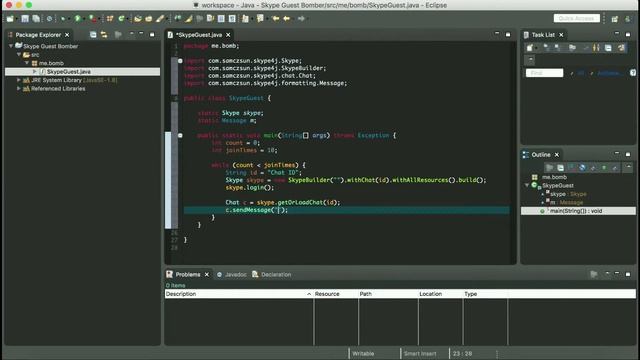Click the Quick Access search field
This screenshot has height=360, width=640.
577,18
